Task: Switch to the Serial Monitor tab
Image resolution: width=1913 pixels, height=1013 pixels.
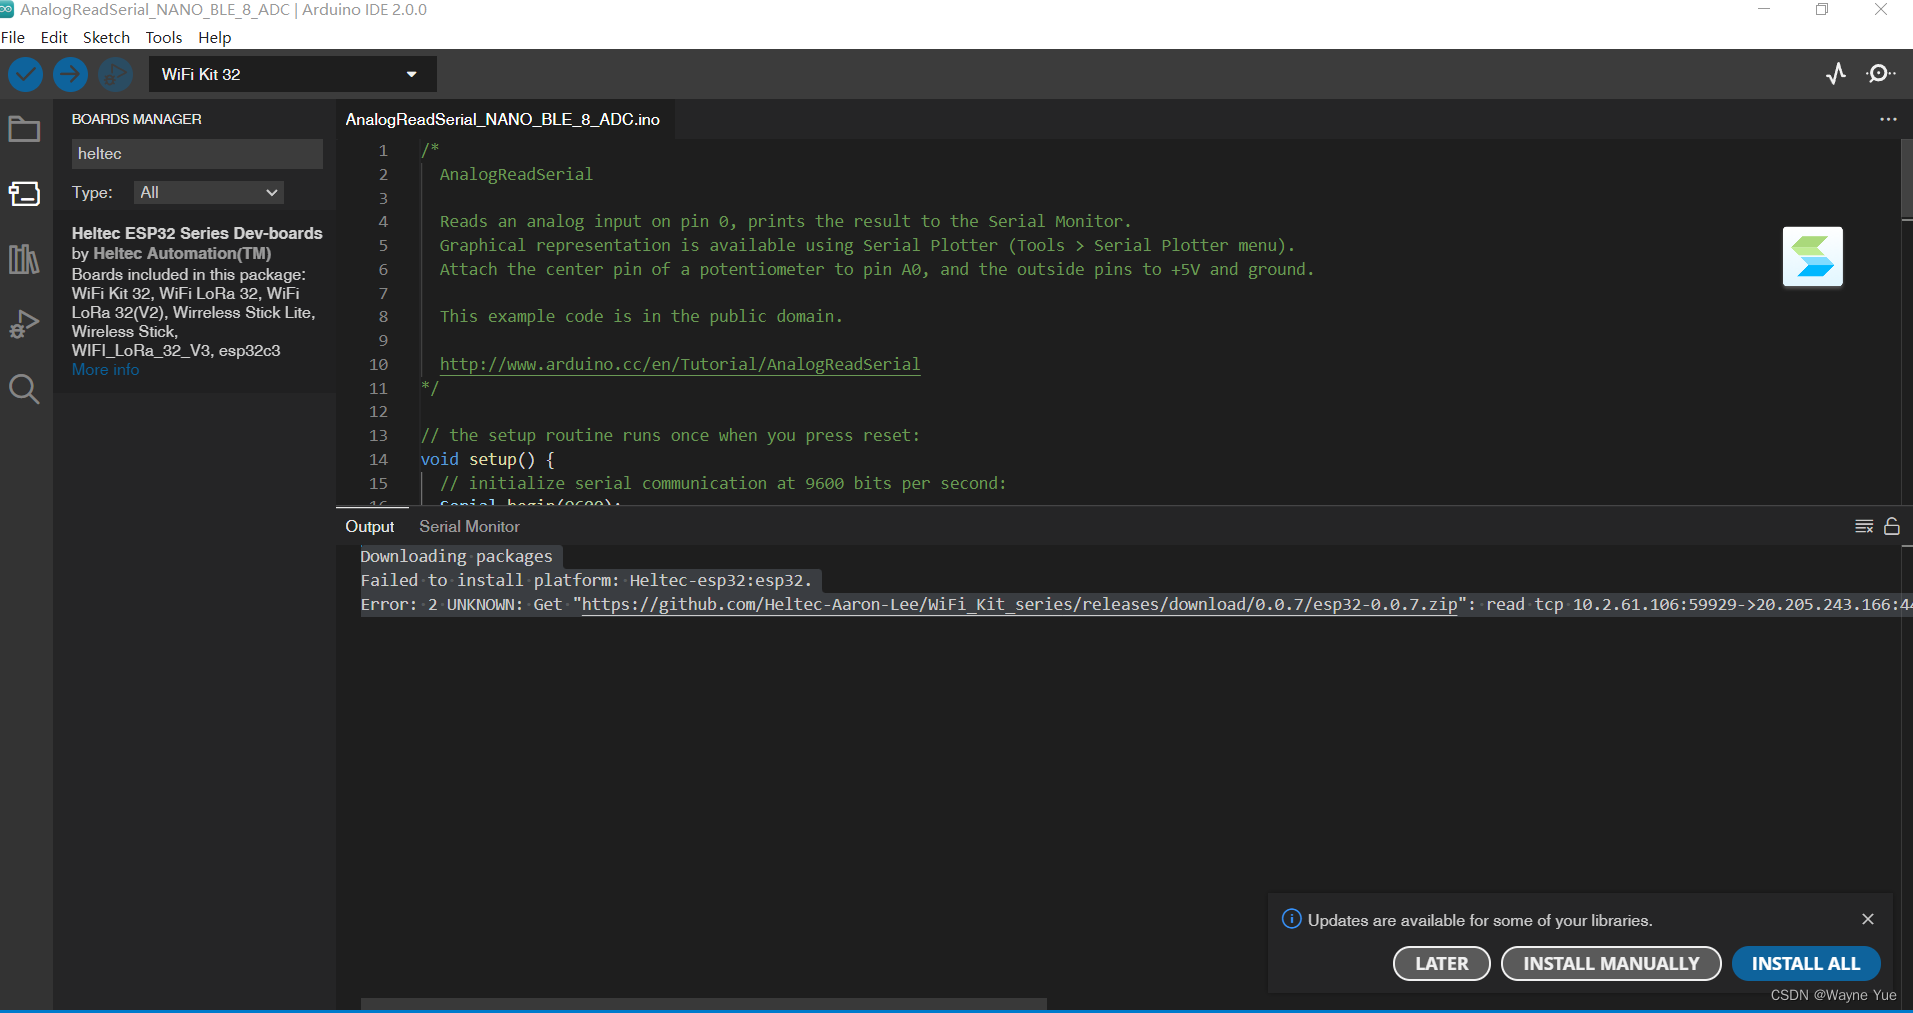Action: click(468, 526)
